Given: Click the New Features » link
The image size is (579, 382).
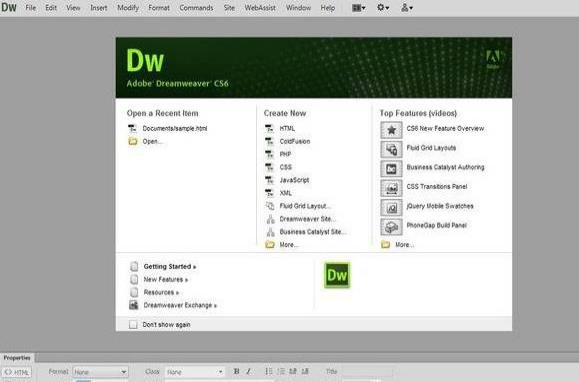Looking at the screenshot, I should (165, 279).
